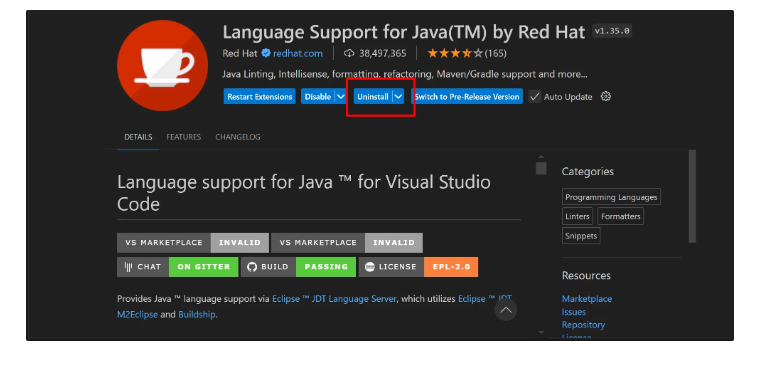Click the star rating for the extension
The height and width of the screenshot is (380, 760).
click(x=455, y=53)
